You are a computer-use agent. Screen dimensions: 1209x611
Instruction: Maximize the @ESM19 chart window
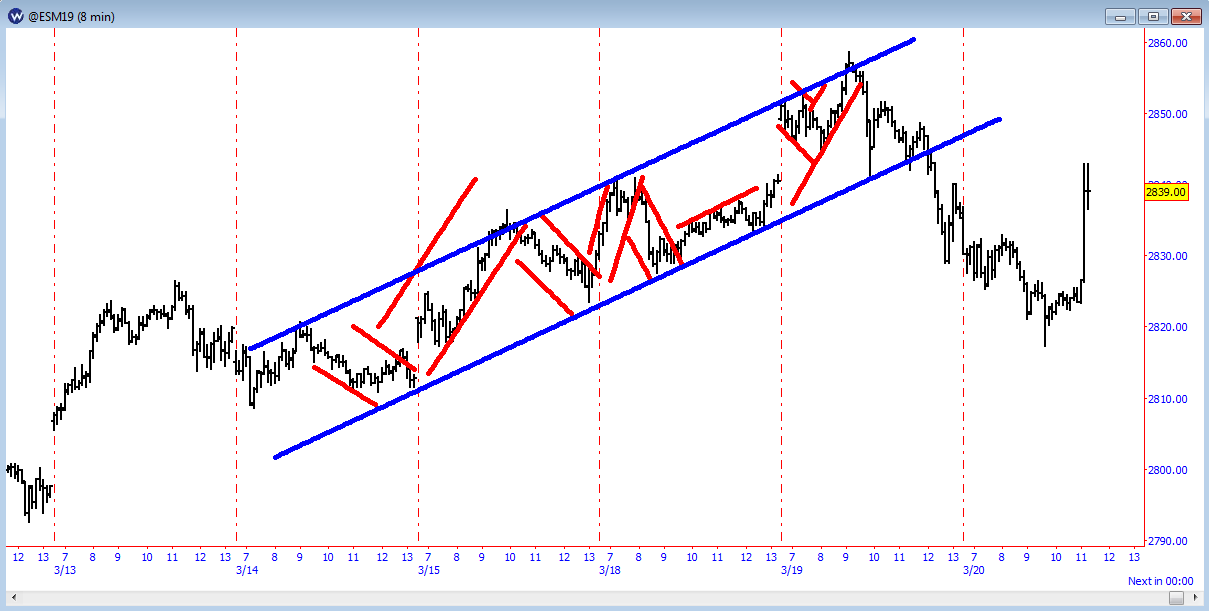[1153, 16]
